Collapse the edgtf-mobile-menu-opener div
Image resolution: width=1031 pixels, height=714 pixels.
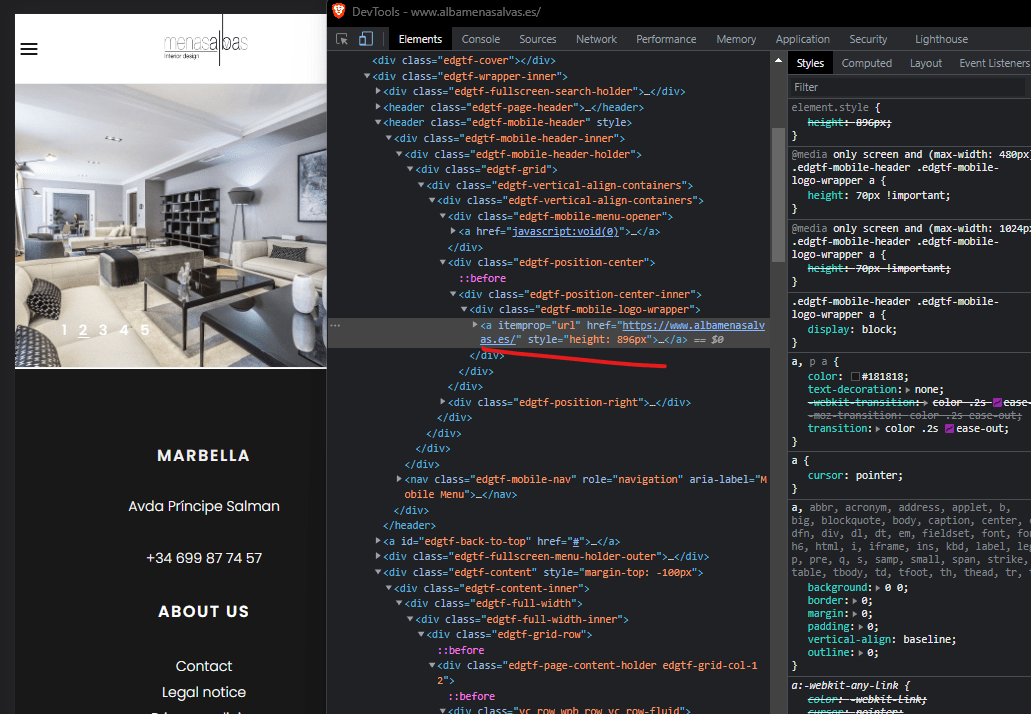443,216
